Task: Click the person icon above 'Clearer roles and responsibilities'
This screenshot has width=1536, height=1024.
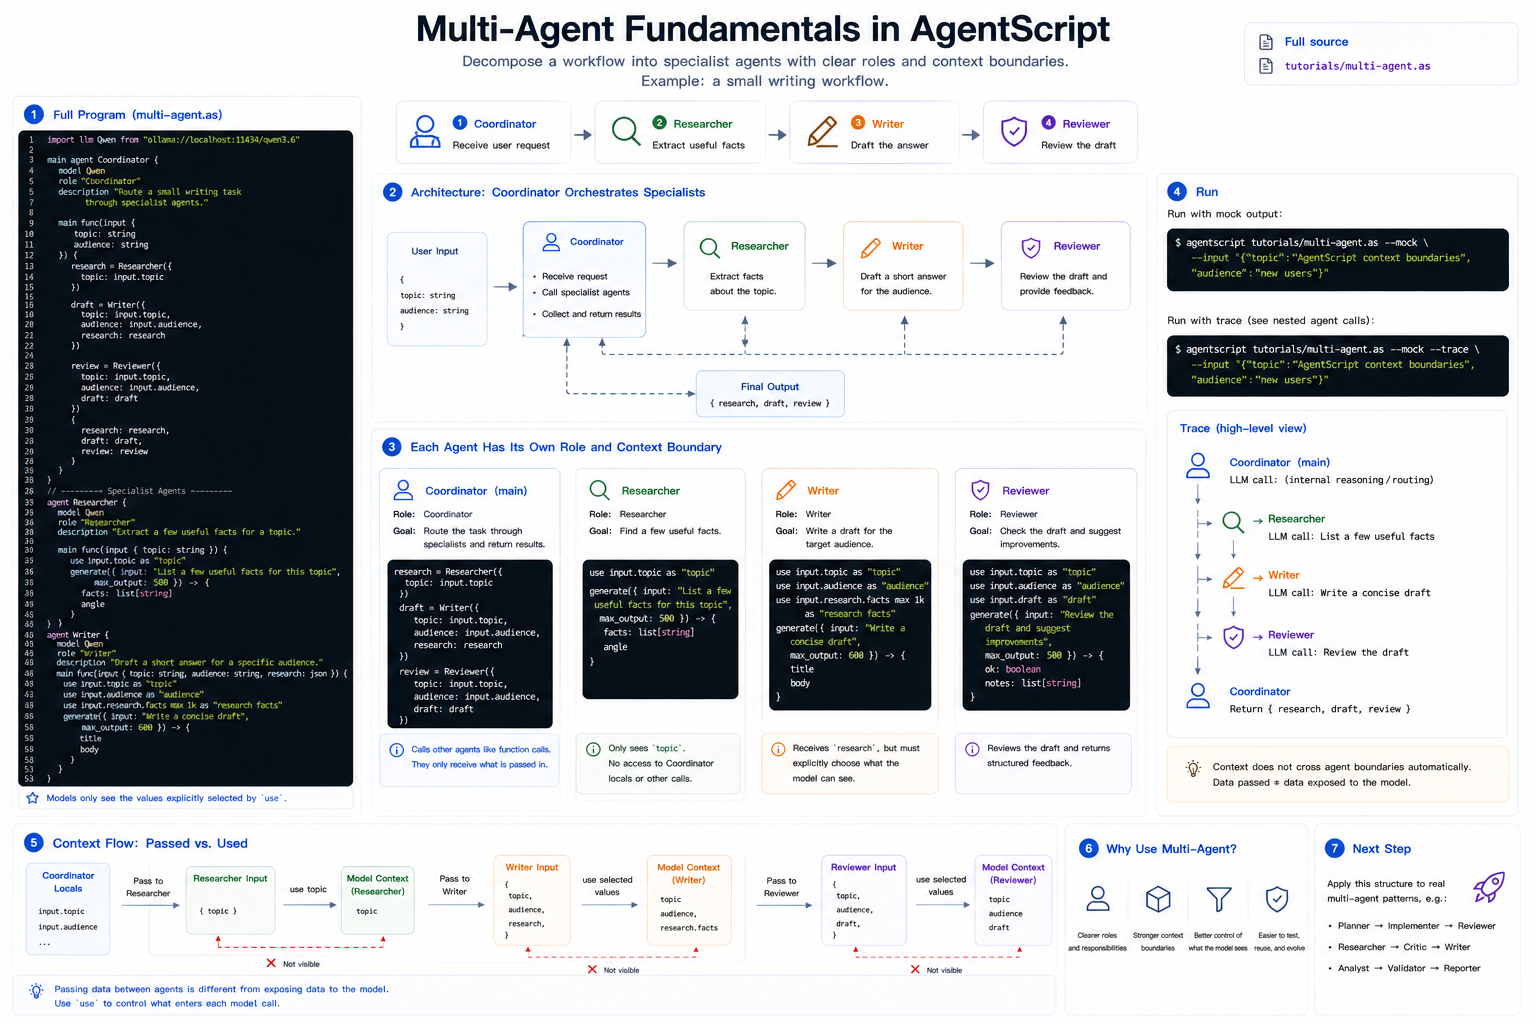Action: (1098, 899)
